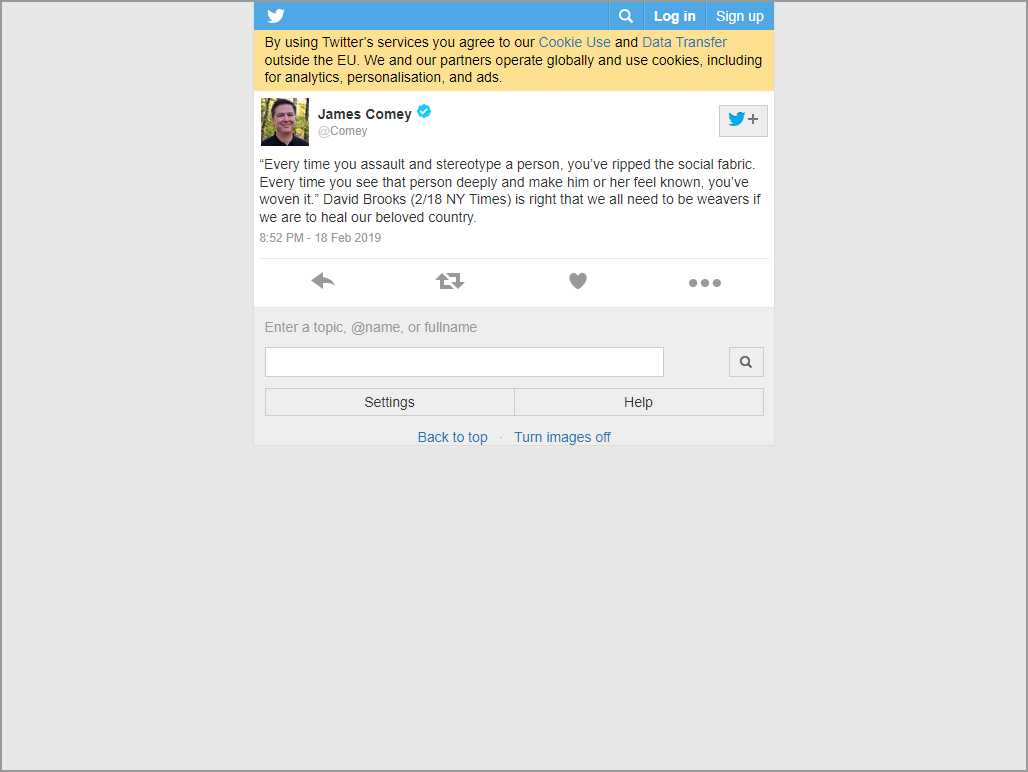Screen dimensions: 1028x772
Task: Submit search with bottom magnifier button
Action: pyautogui.click(x=746, y=362)
